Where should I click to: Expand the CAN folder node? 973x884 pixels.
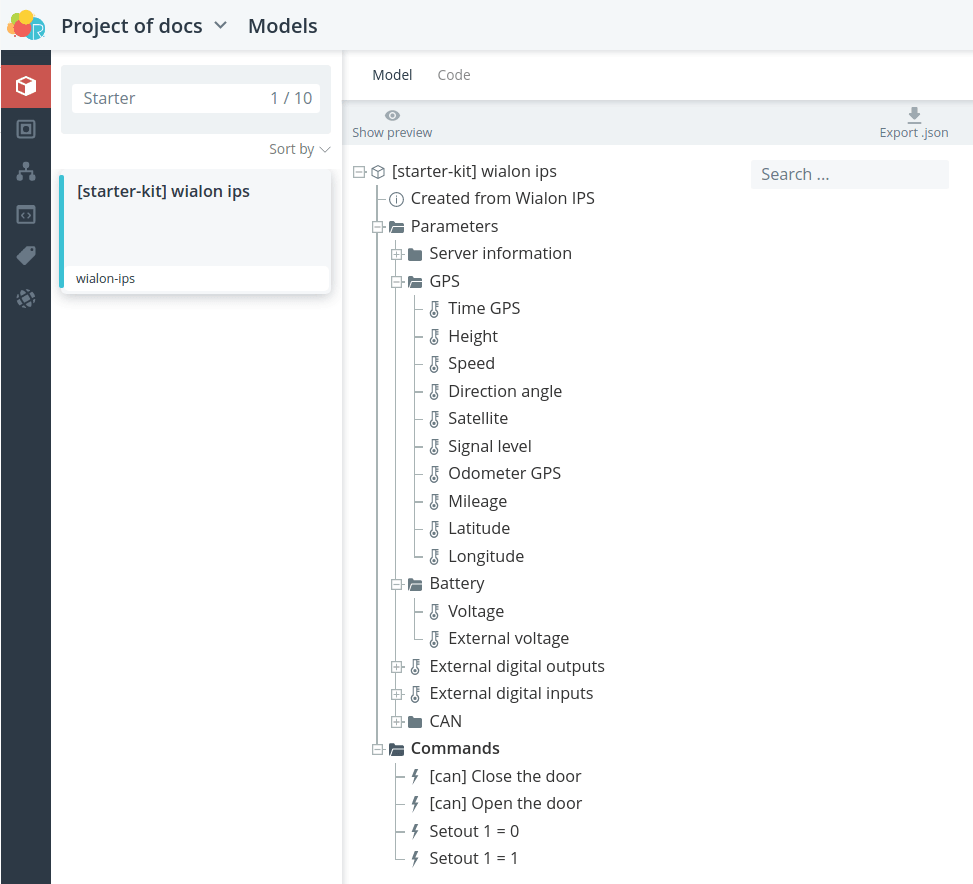[x=397, y=722]
